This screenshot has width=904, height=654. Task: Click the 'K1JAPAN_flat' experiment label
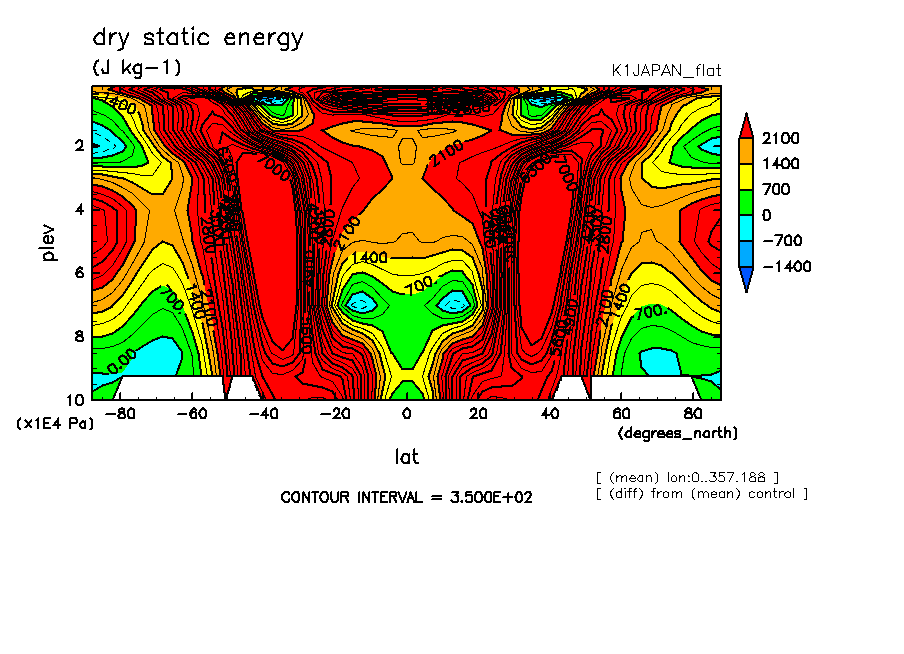coord(666,70)
